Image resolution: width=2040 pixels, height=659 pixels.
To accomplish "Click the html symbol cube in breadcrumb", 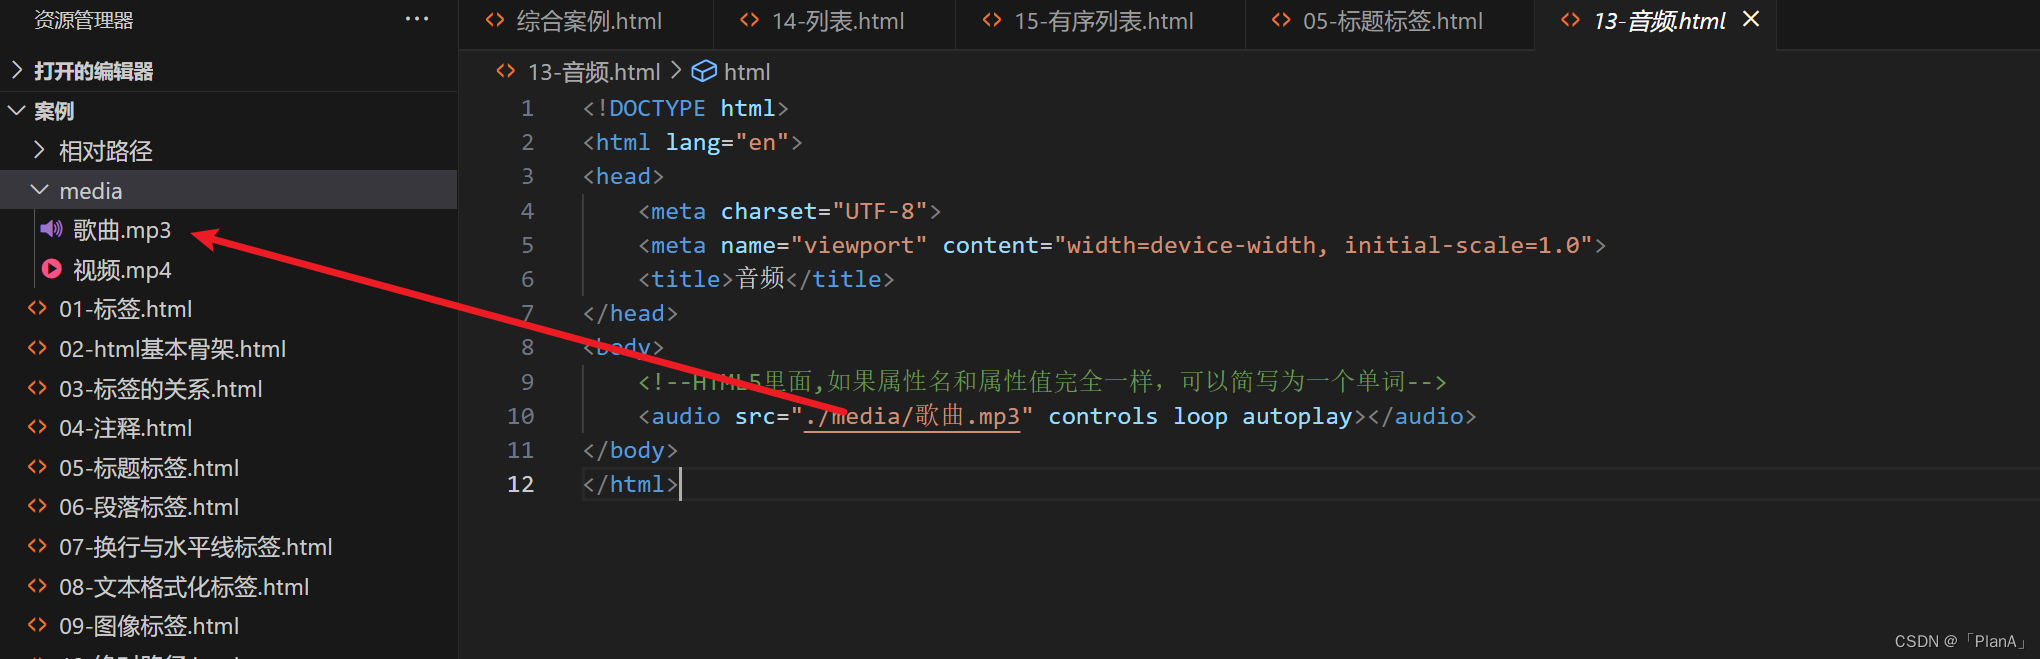I will click(704, 71).
